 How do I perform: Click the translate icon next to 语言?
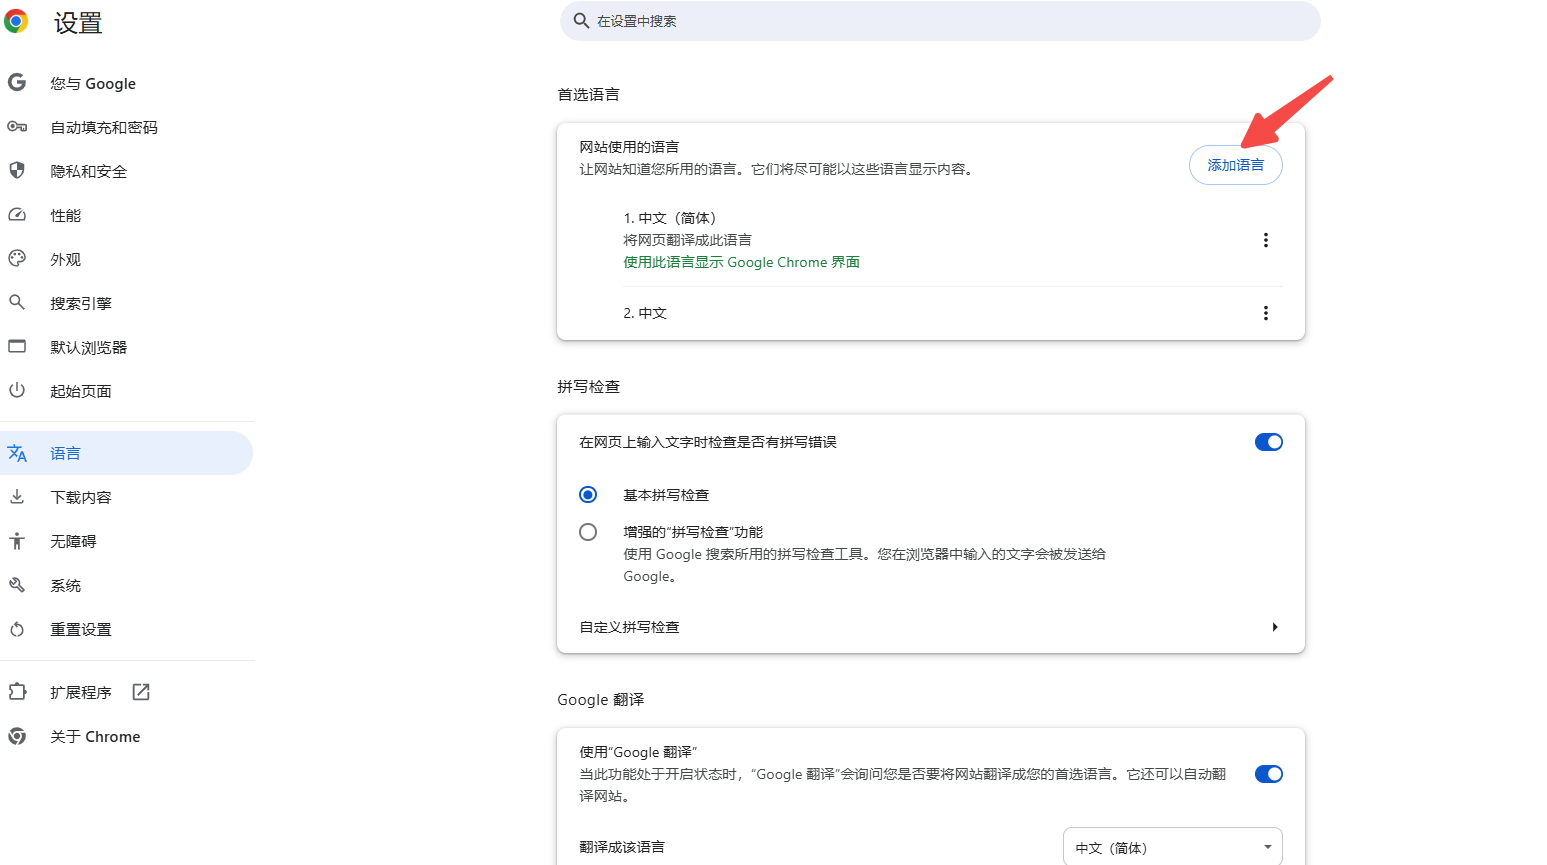click(x=17, y=453)
